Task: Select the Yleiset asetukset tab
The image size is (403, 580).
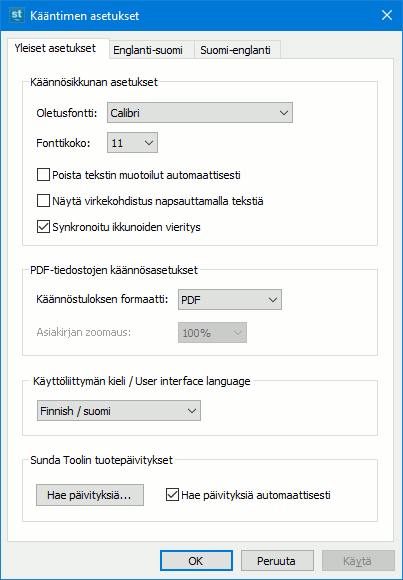Action: coord(55,48)
